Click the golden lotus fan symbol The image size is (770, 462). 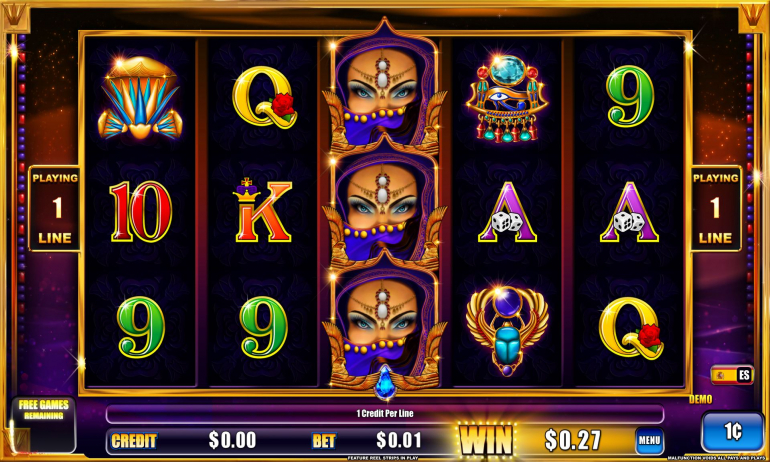point(140,98)
